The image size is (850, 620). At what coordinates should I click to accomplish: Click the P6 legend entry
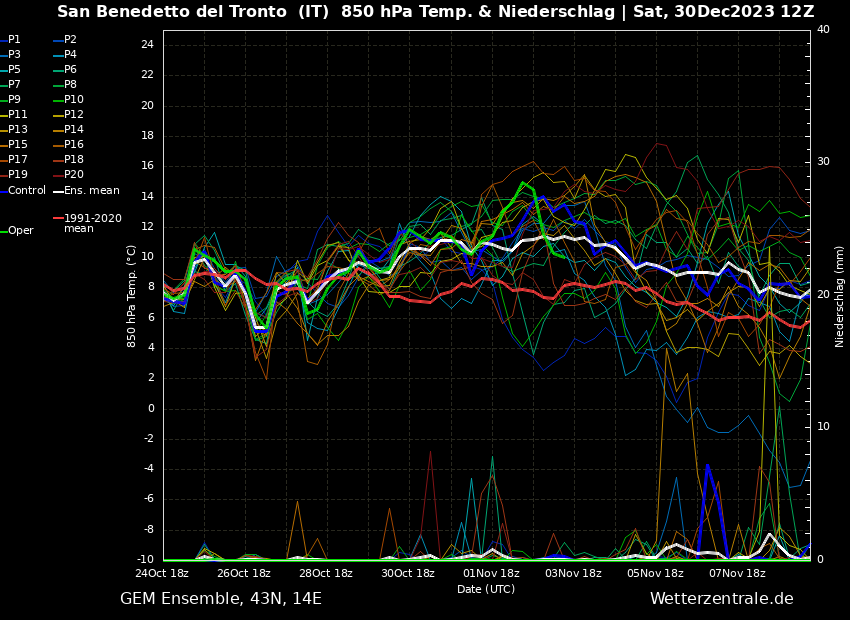point(70,70)
